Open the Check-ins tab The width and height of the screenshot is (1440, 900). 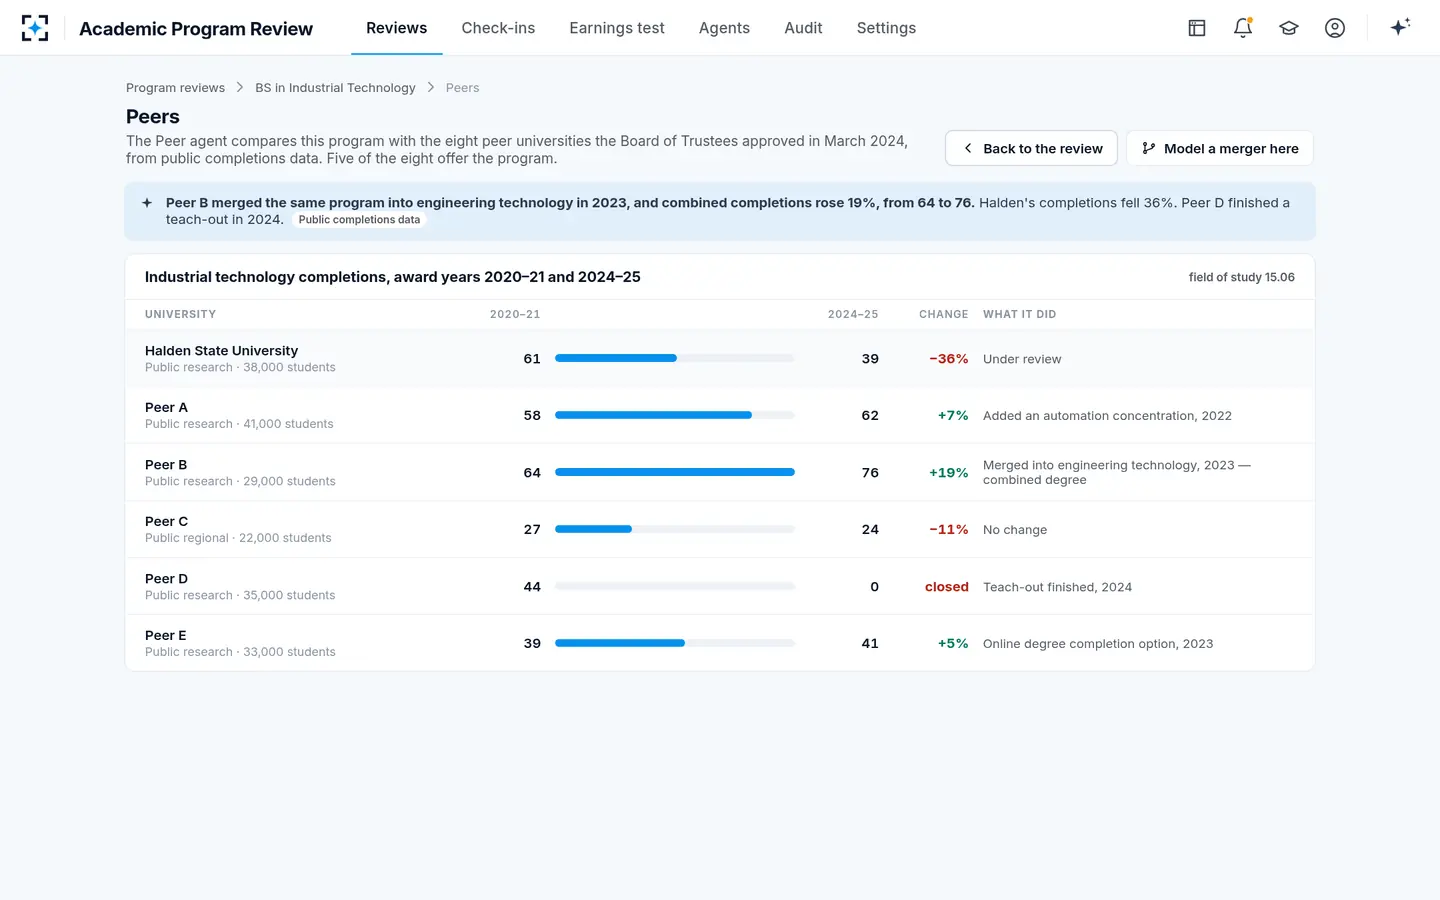pyautogui.click(x=498, y=28)
